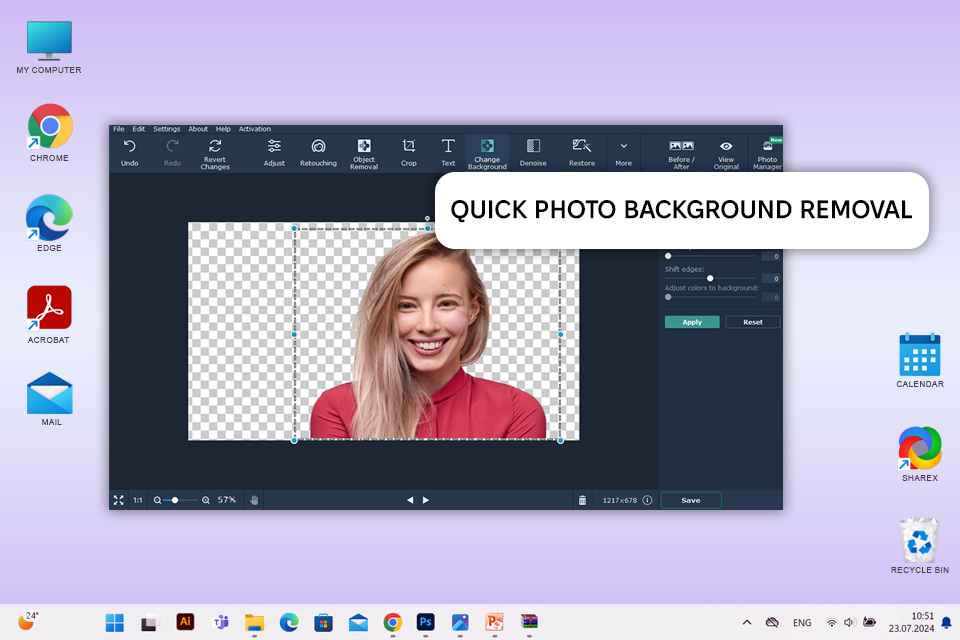Click the Undo tool
Image resolution: width=960 pixels, height=640 pixels.
pos(129,152)
